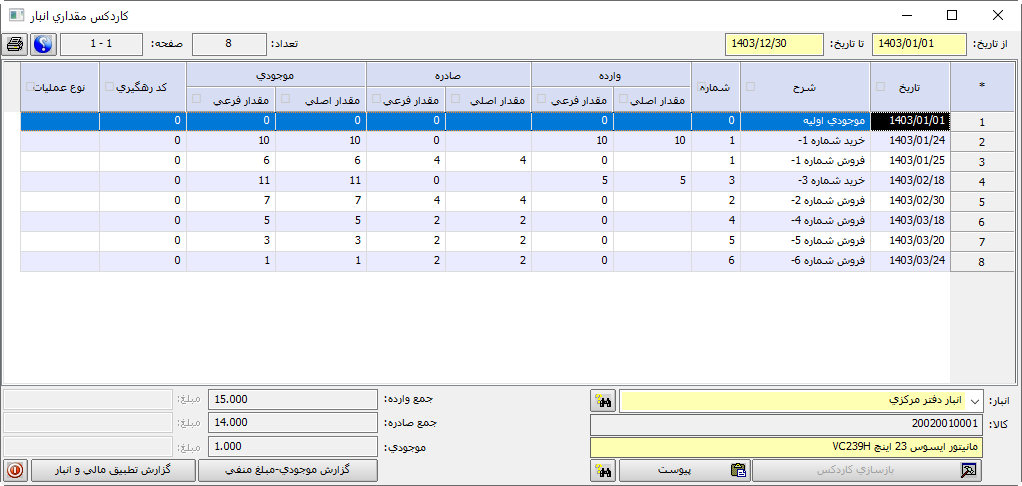
Task: Click the گزارش موجودي-مبلغ منفی button
Action: pyautogui.click(x=287, y=470)
